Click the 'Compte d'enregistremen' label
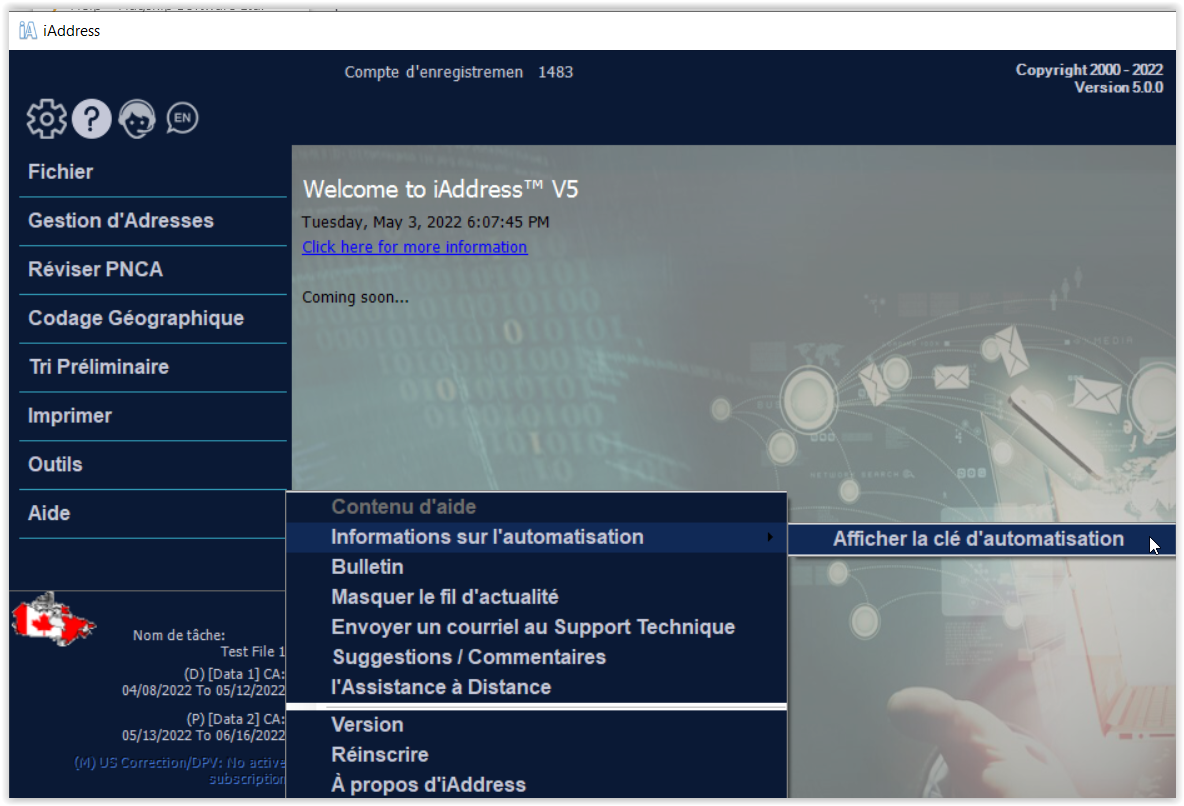The image size is (1184, 806). (433, 72)
